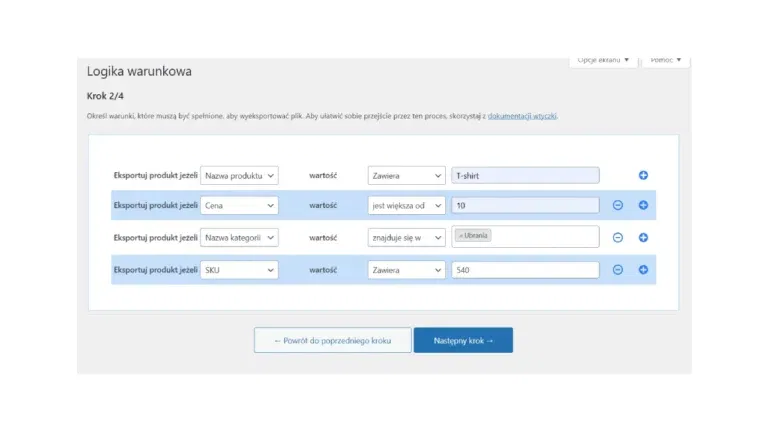Open the Zawiera operator dropdown in the SKU row
Viewport: 768px width, 432px height.
tap(407, 270)
